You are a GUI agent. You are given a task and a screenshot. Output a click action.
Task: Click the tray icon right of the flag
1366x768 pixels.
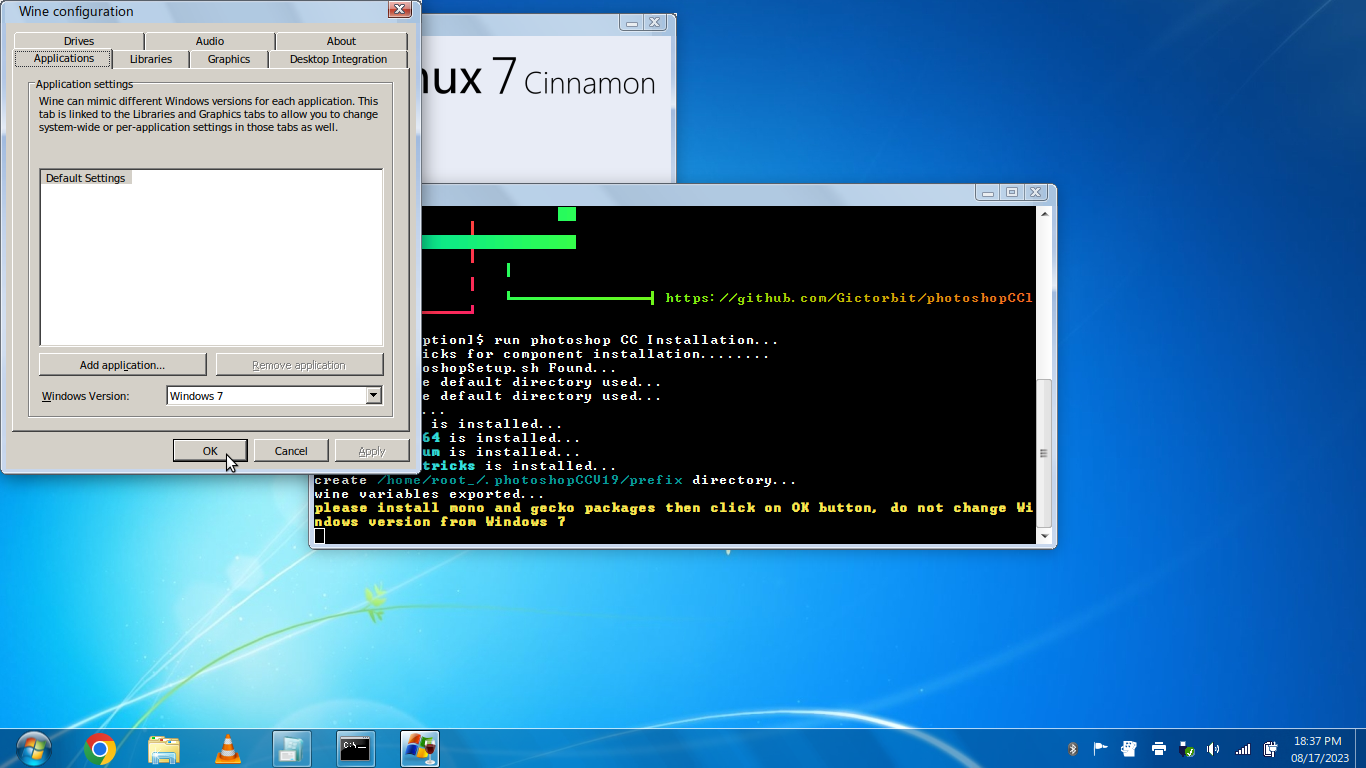1129,748
